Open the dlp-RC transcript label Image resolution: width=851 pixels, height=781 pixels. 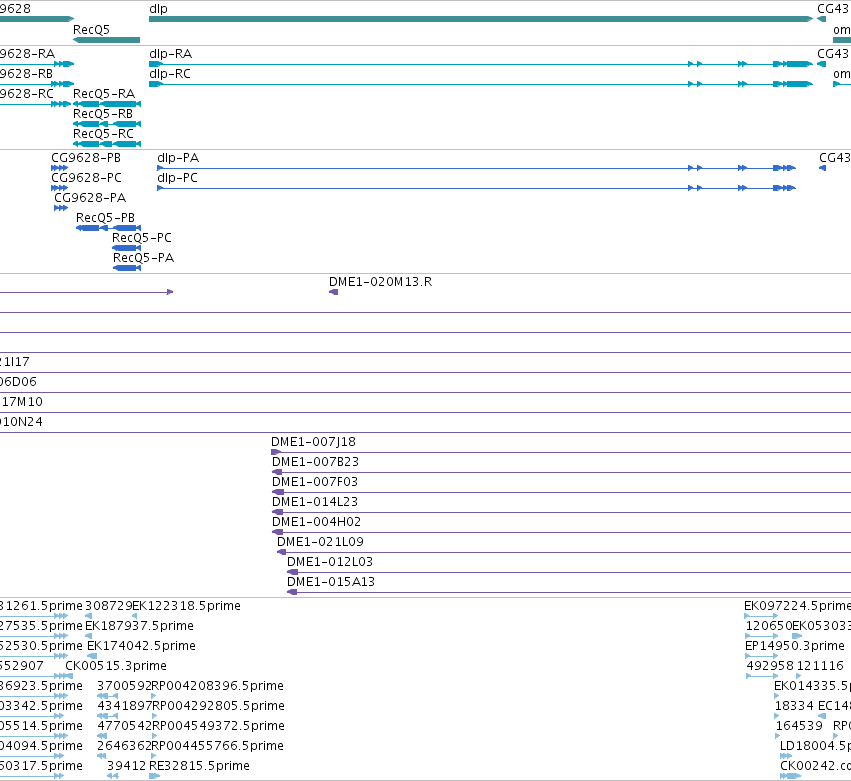pos(170,74)
